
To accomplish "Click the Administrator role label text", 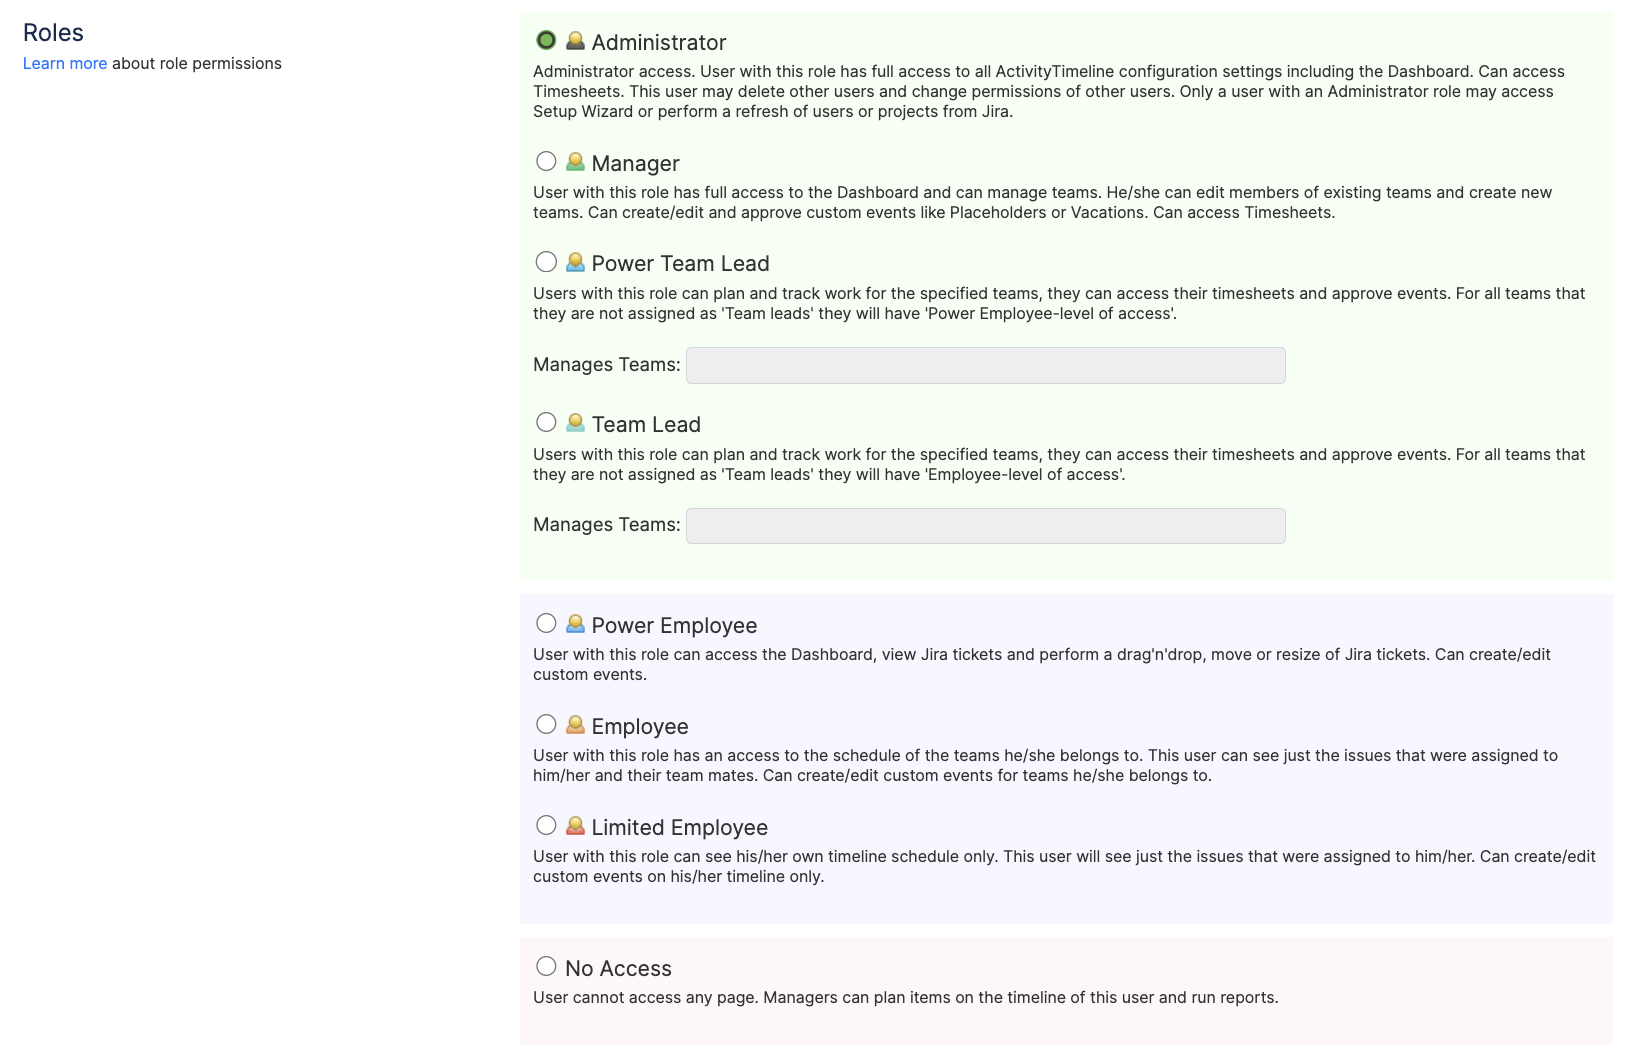I will (x=658, y=43).
